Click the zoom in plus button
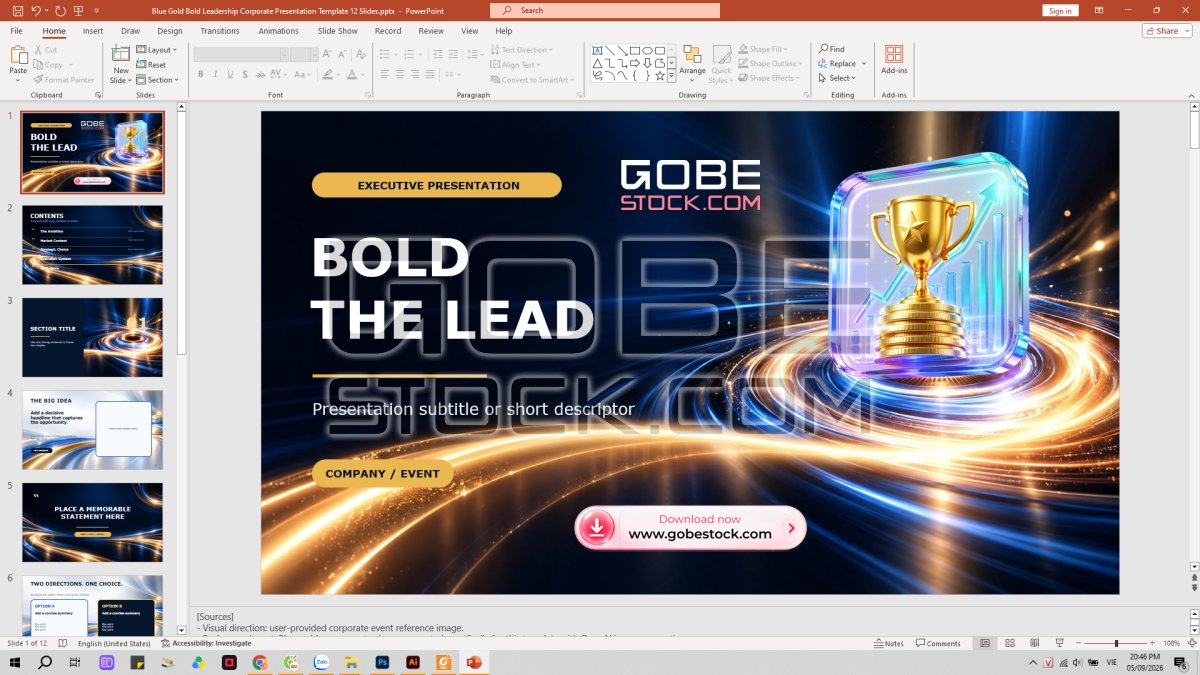This screenshot has height=675, width=1200. pos(1150,643)
